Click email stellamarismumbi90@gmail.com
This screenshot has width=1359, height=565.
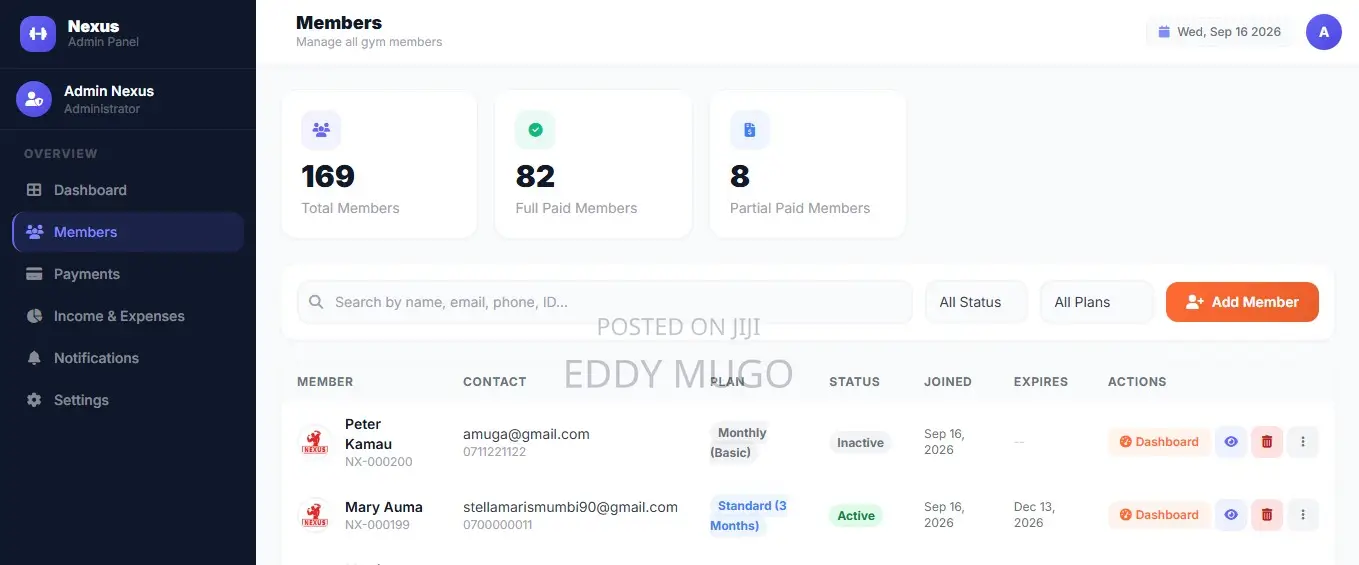click(570, 507)
